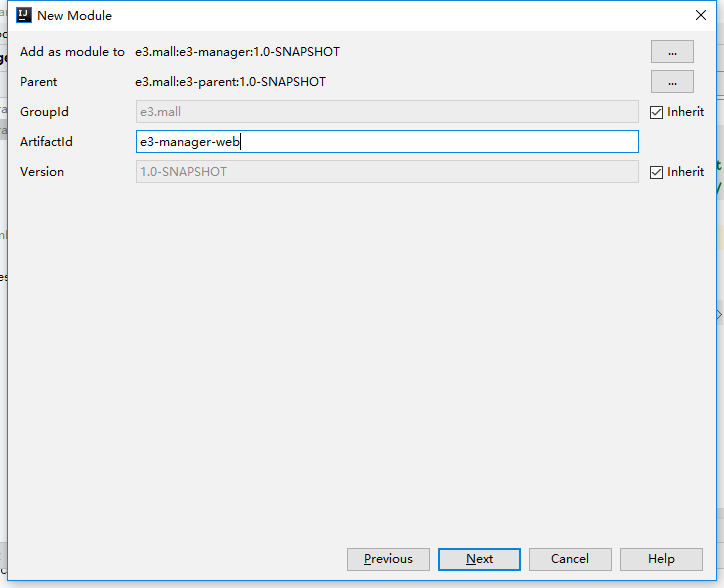Image resolution: width=724 pixels, height=588 pixels.
Task: Select the ArtifactId label
Action: (x=46, y=142)
